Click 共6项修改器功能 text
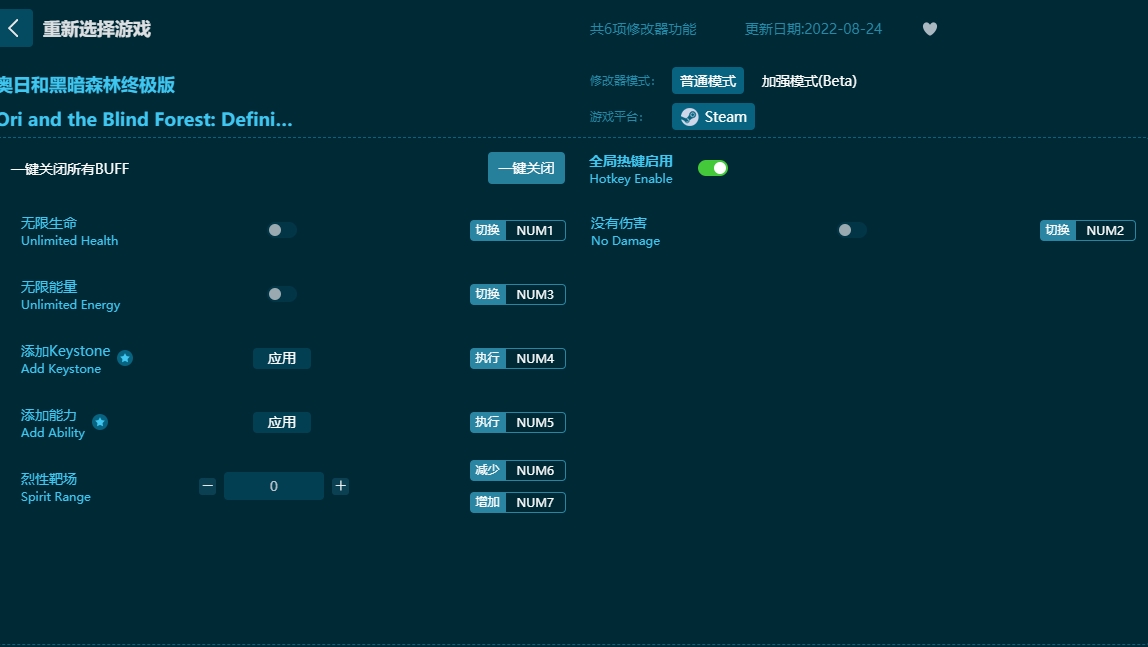The height and width of the screenshot is (647, 1148). coord(643,29)
